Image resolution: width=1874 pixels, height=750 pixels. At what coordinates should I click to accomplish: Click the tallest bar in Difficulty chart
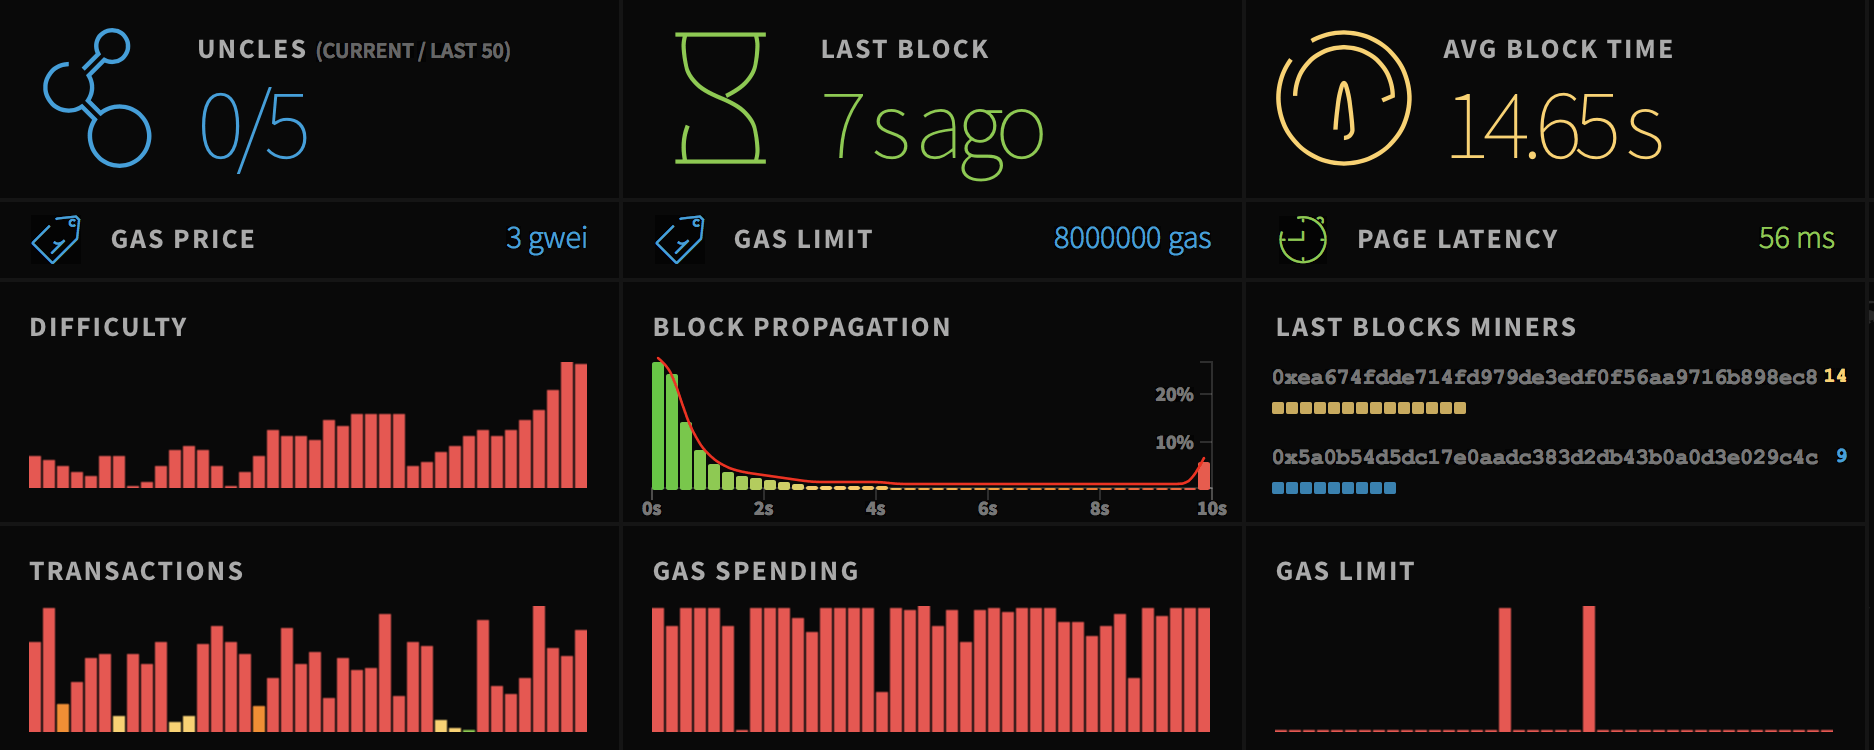(x=567, y=425)
